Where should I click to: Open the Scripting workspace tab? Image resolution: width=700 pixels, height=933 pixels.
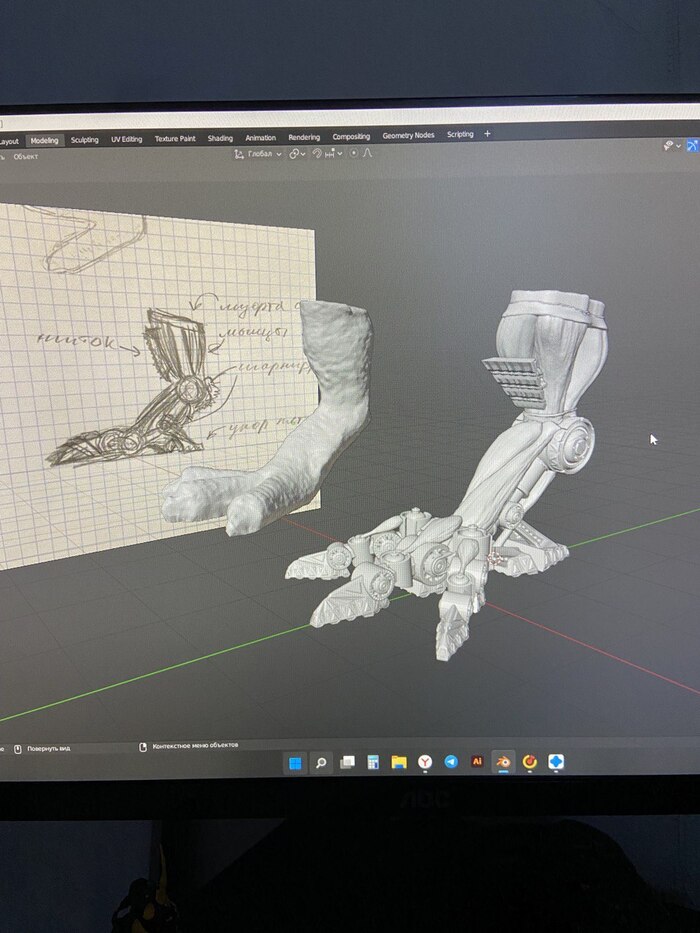tap(460, 134)
